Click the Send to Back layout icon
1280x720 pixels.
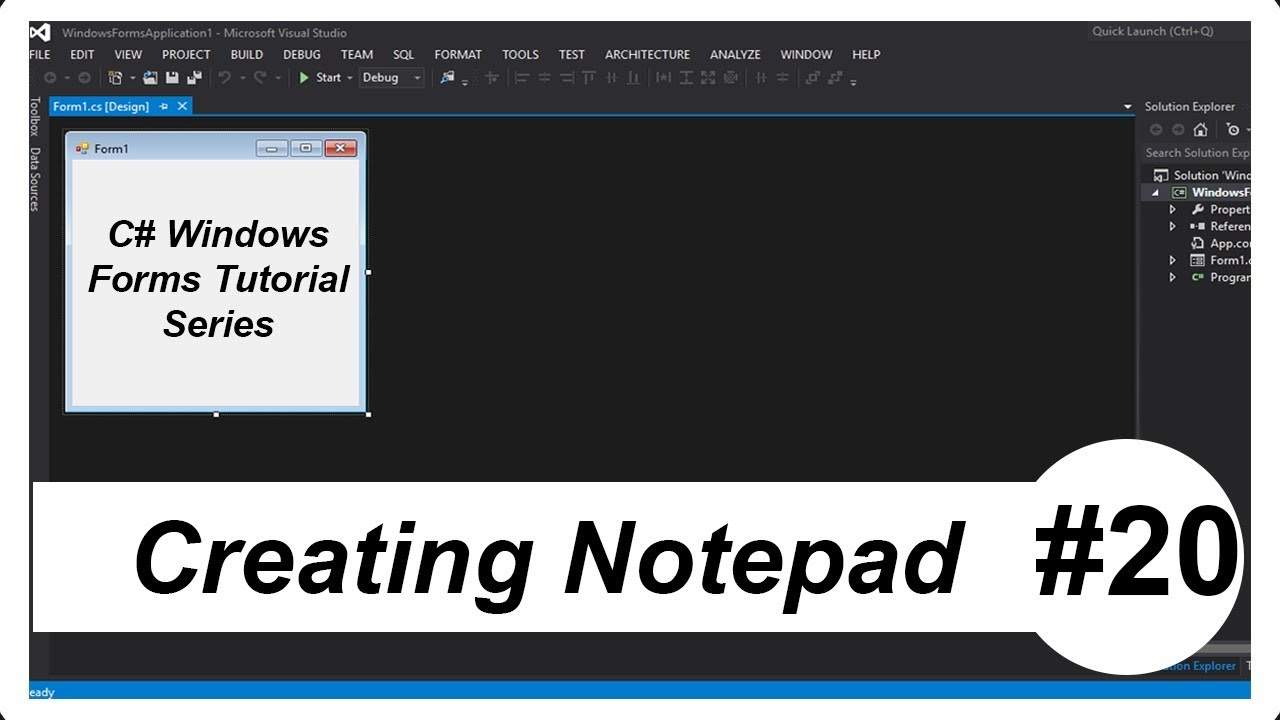(x=835, y=77)
